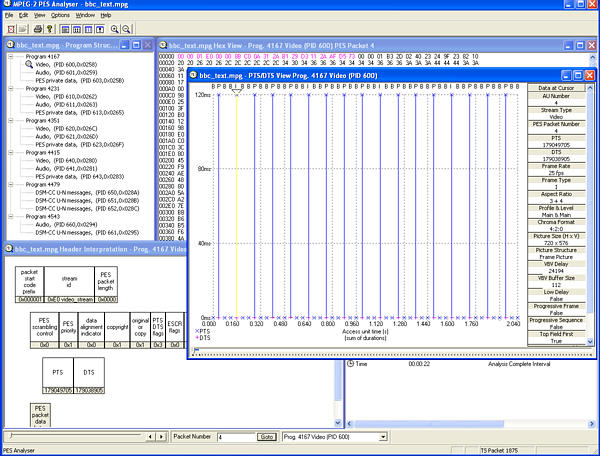Image resolution: width=600 pixels, height=456 pixels.
Task: Click second window-layout icon before zoom icons
Action: click(x=77, y=29)
